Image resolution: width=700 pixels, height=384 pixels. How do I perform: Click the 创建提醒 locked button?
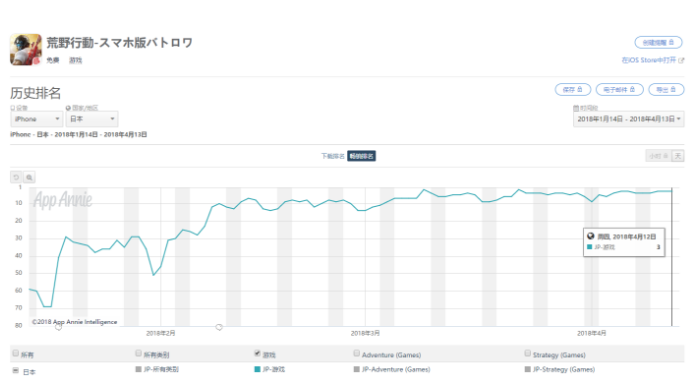pos(658,42)
